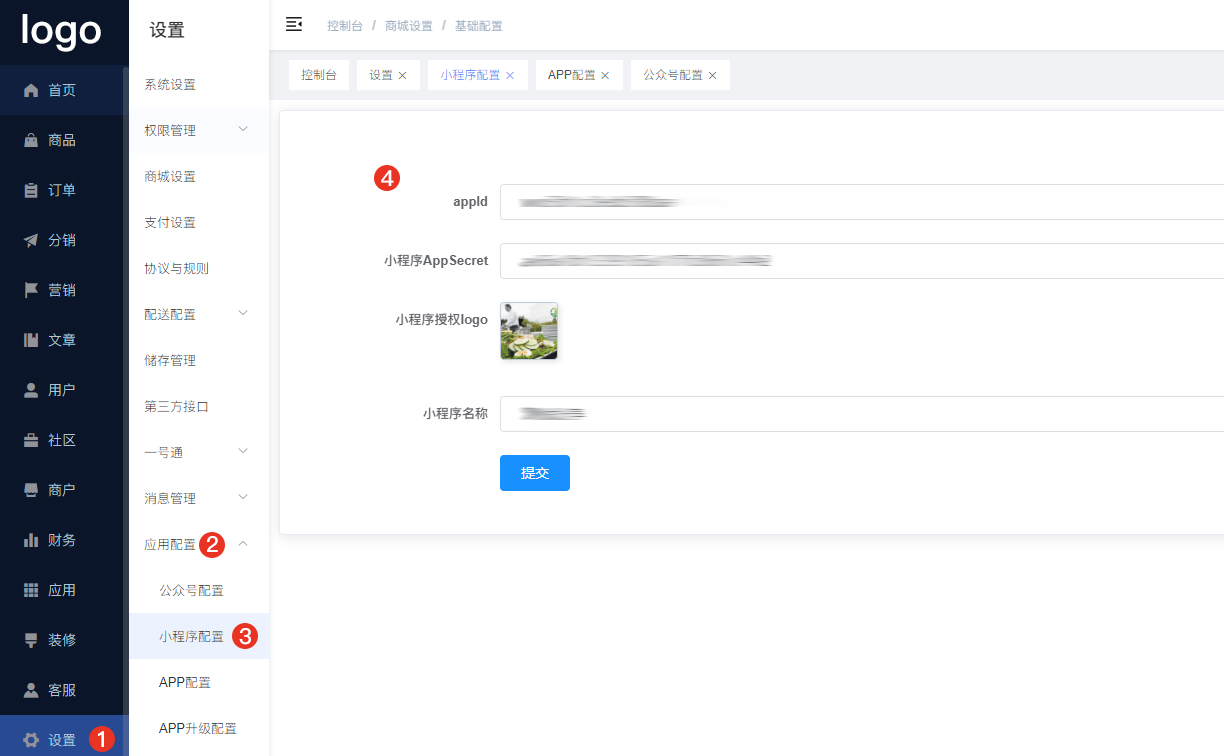This screenshot has height=756, width=1224.
Task: Expand the 配送配置 submenu
Action: click(243, 314)
